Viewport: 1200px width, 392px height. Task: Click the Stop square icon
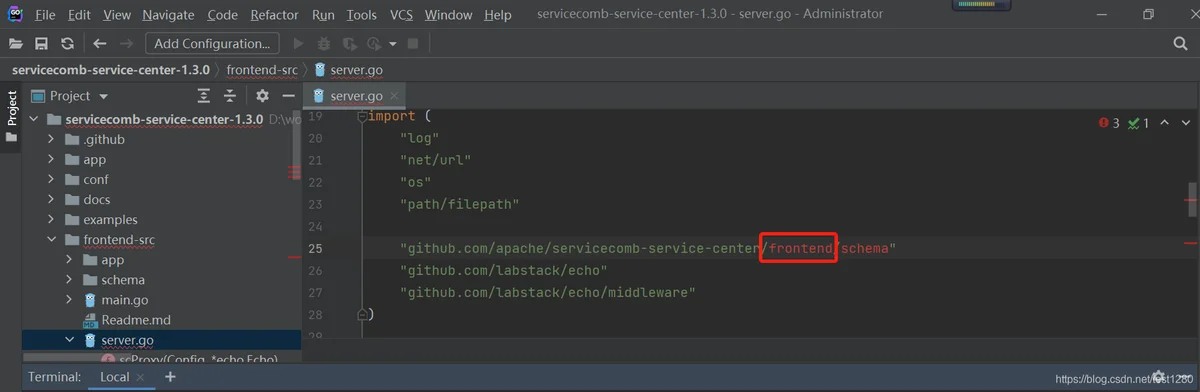[412, 44]
